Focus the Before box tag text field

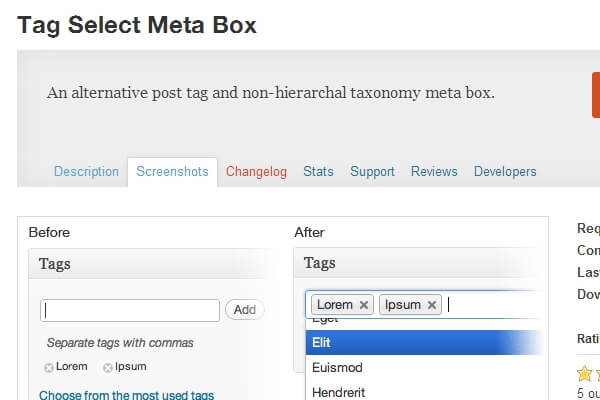click(x=130, y=310)
